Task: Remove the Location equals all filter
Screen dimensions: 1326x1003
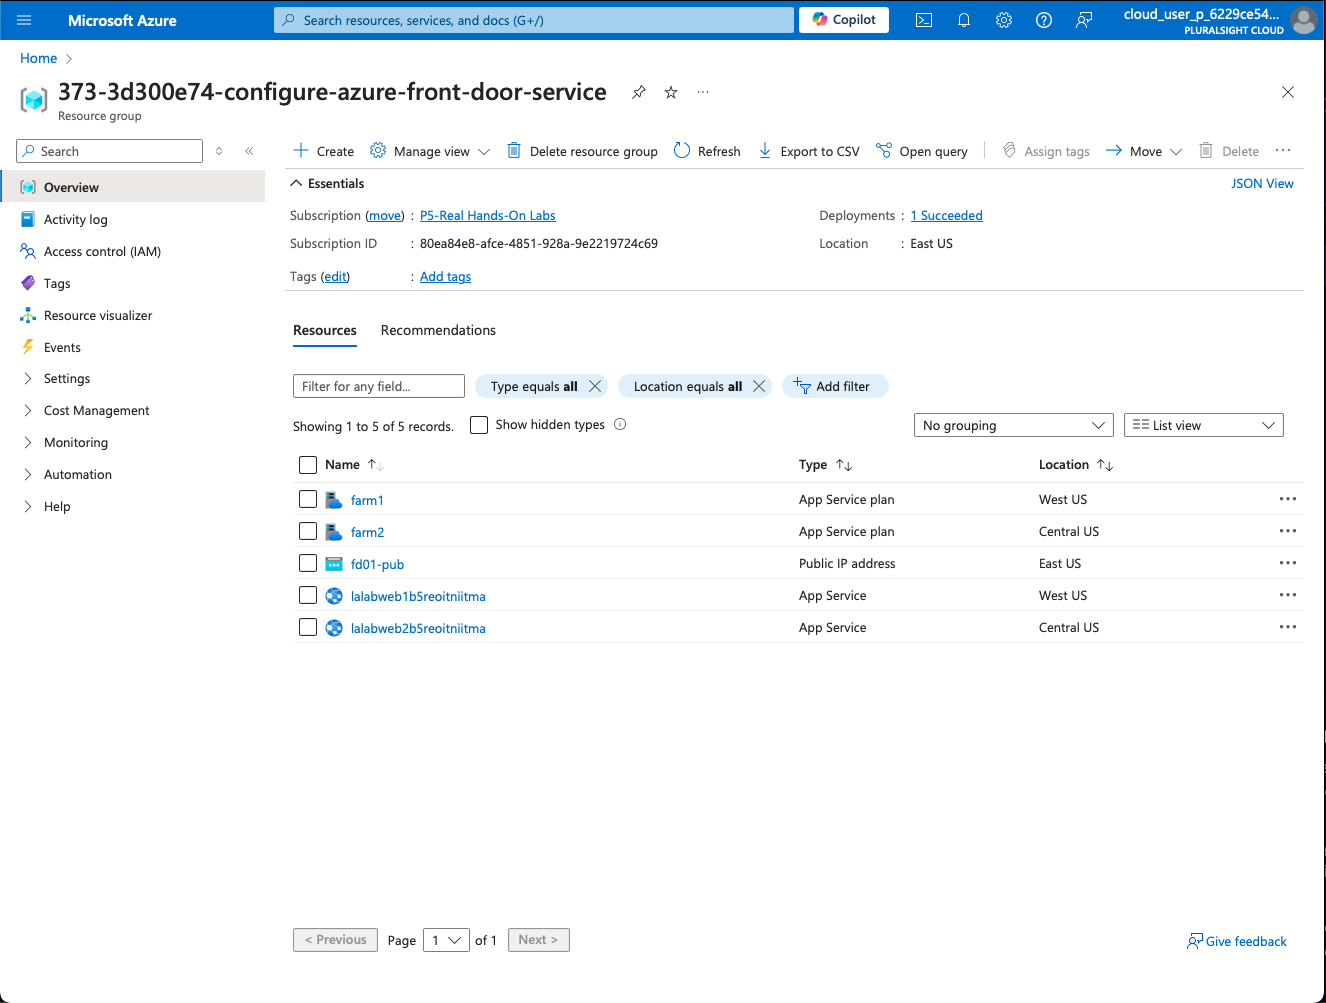Action: pos(759,386)
